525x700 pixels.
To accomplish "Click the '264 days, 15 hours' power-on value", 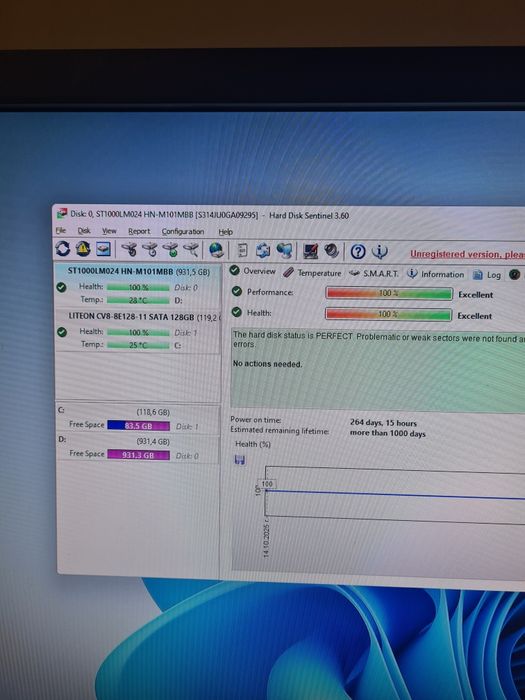I will tap(383, 423).
